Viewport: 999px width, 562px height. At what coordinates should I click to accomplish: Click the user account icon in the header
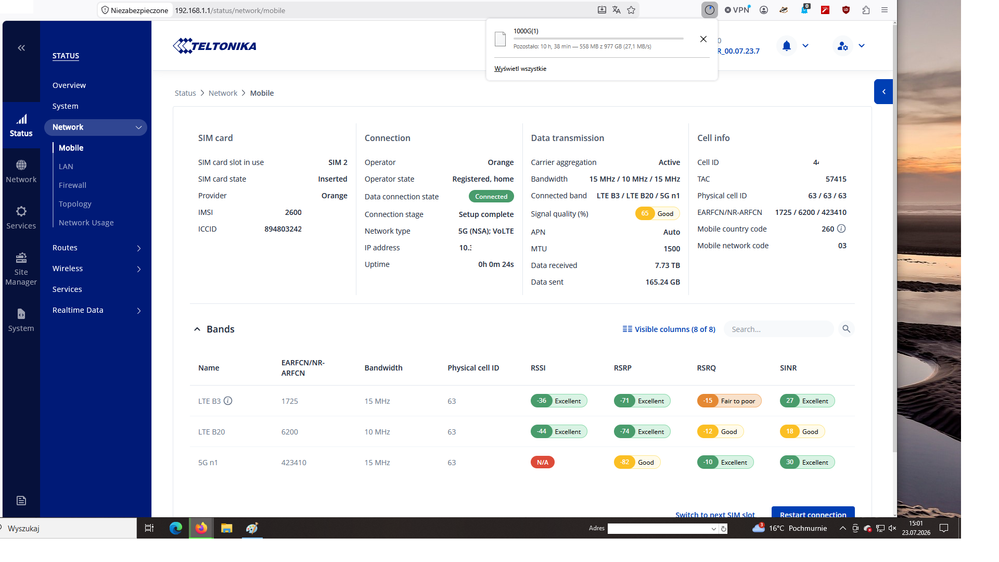coord(842,46)
